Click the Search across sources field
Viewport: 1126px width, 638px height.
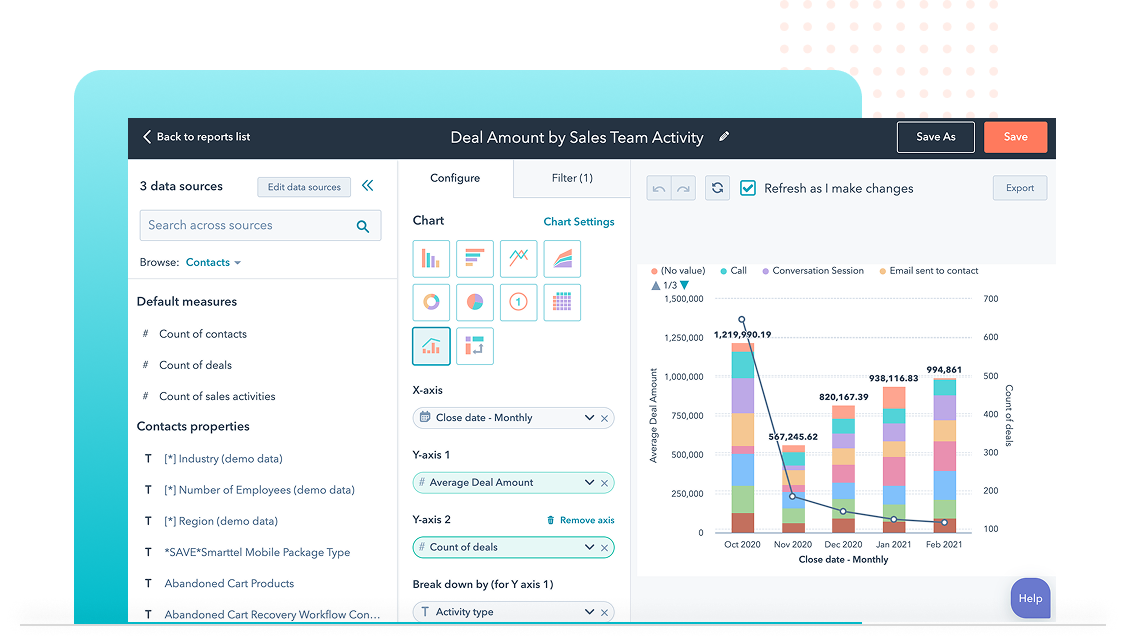(x=248, y=226)
